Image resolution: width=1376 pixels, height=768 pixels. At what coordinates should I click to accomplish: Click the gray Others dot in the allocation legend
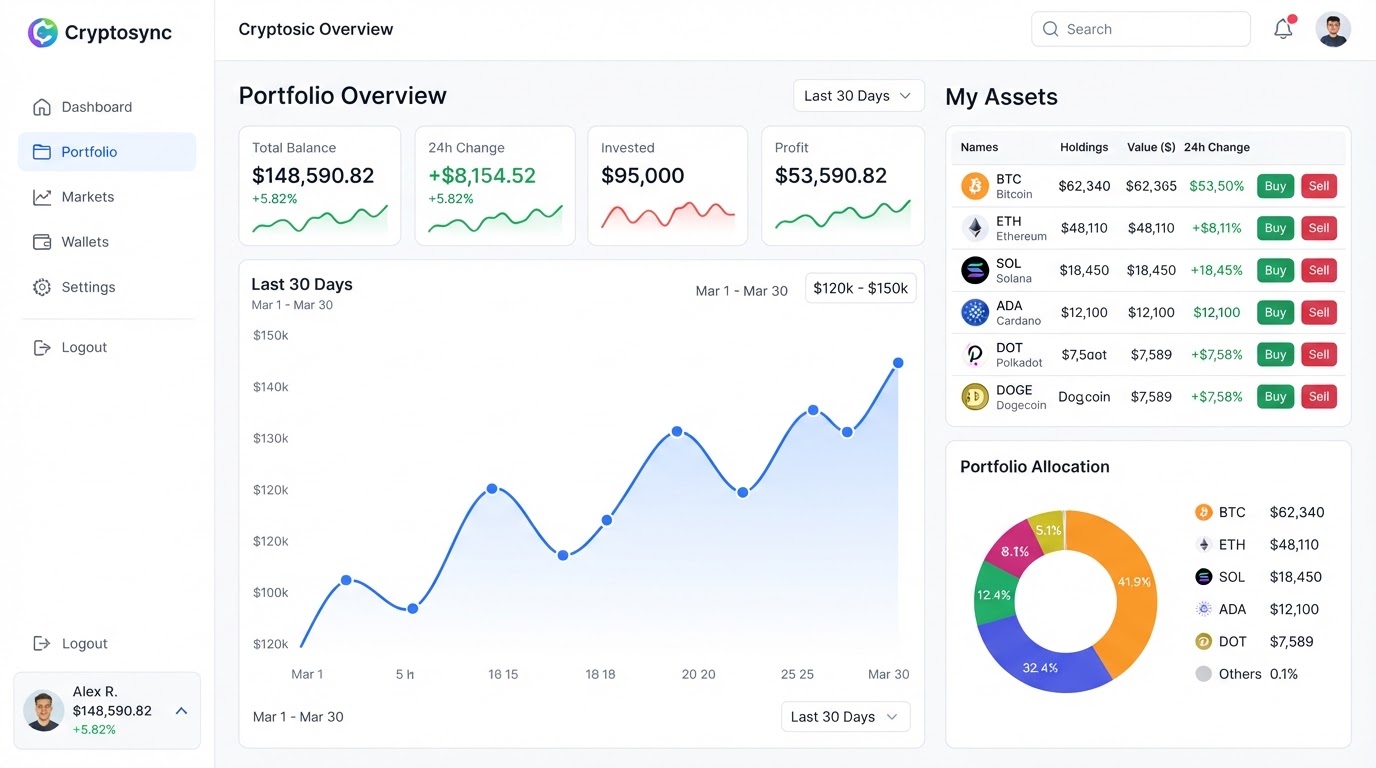pyautogui.click(x=1204, y=674)
